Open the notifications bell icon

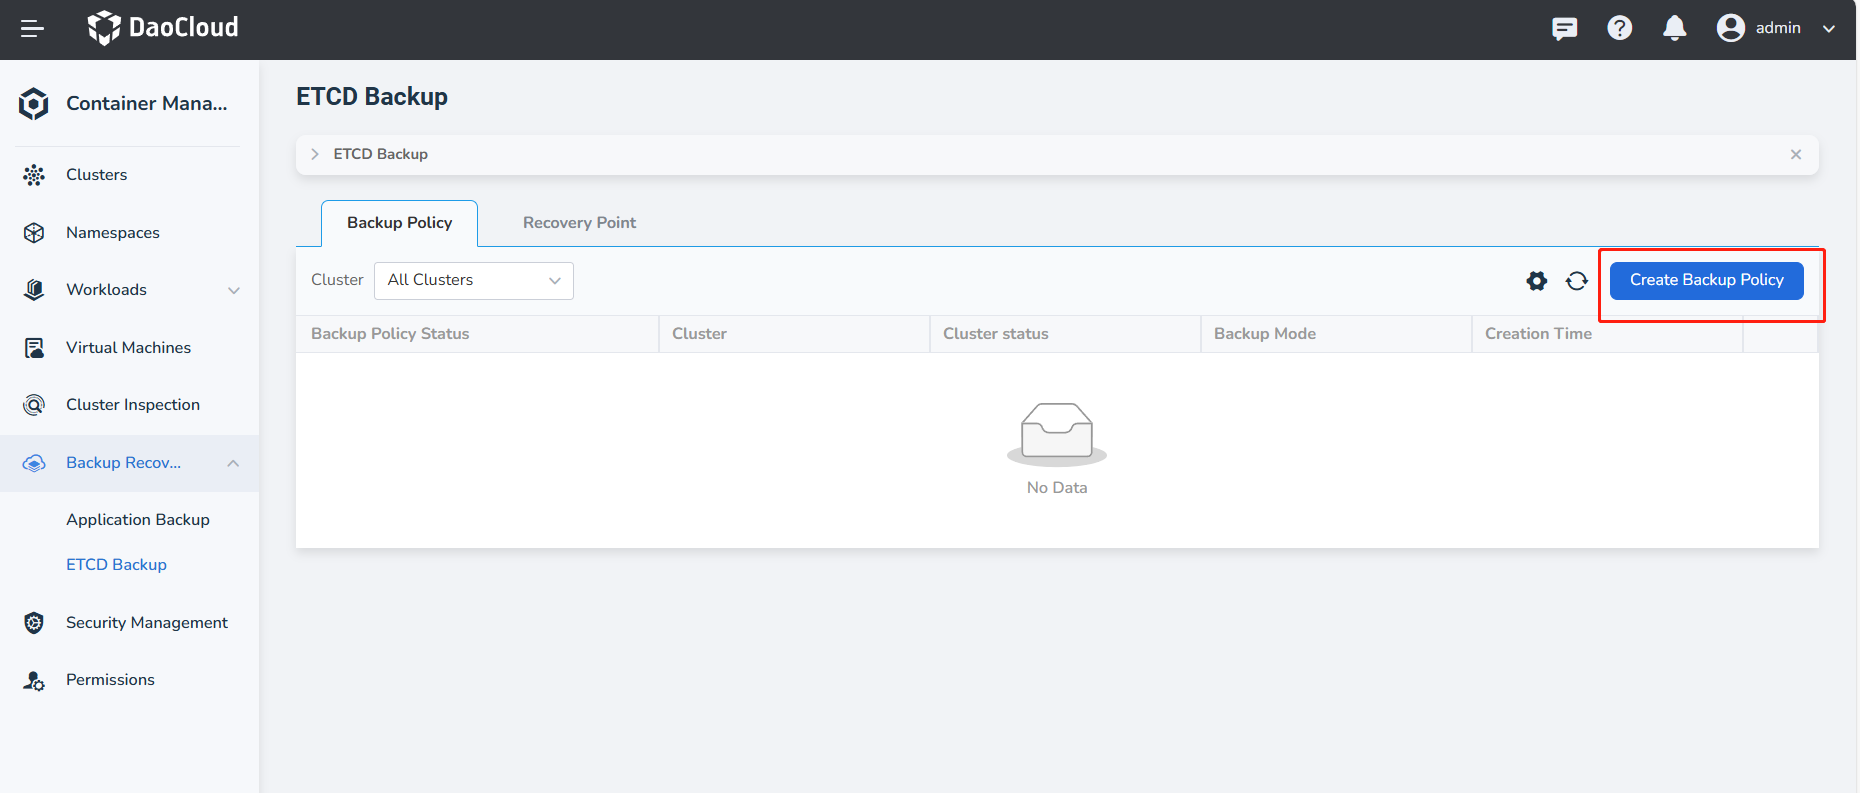(1674, 28)
